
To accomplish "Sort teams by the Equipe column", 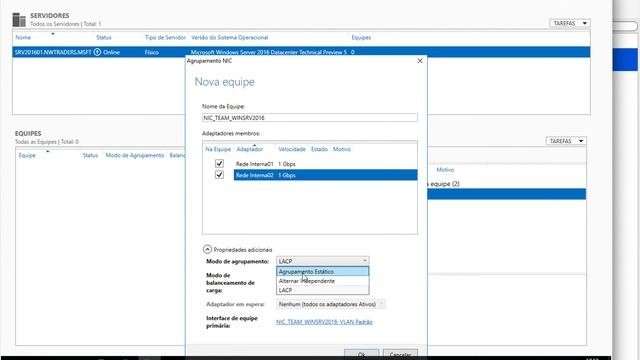I will click(x=27, y=156).
